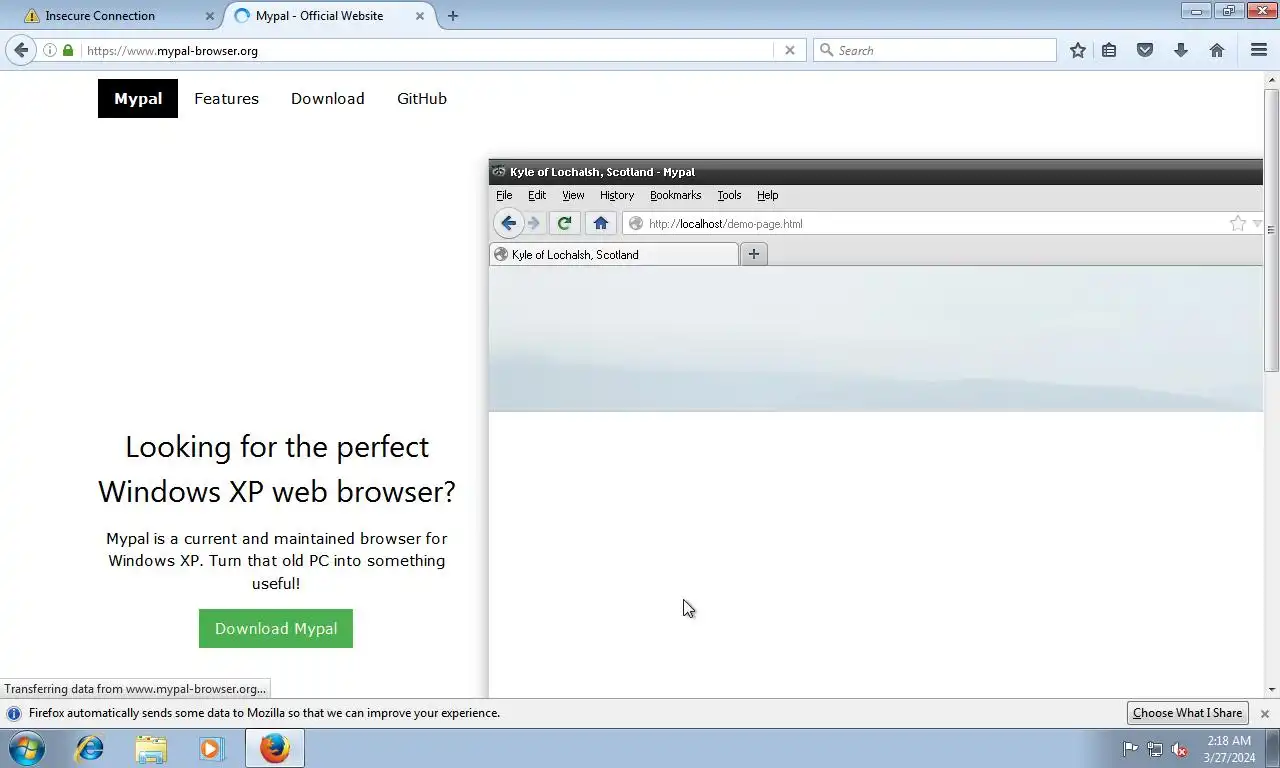
Task: Open View menu in Mypal demo image
Action: pyautogui.click(x=573, y=195)
